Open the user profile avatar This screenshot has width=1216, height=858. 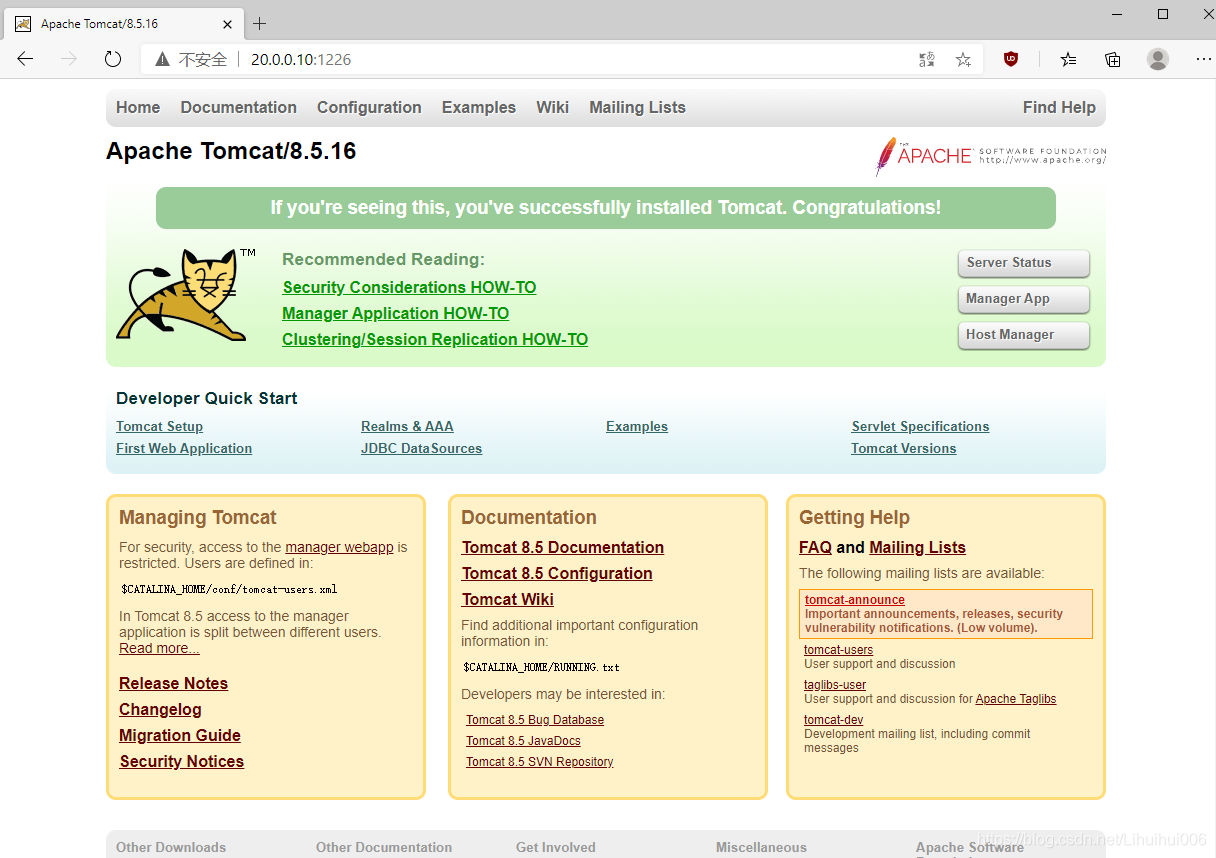pos(1158,59)
